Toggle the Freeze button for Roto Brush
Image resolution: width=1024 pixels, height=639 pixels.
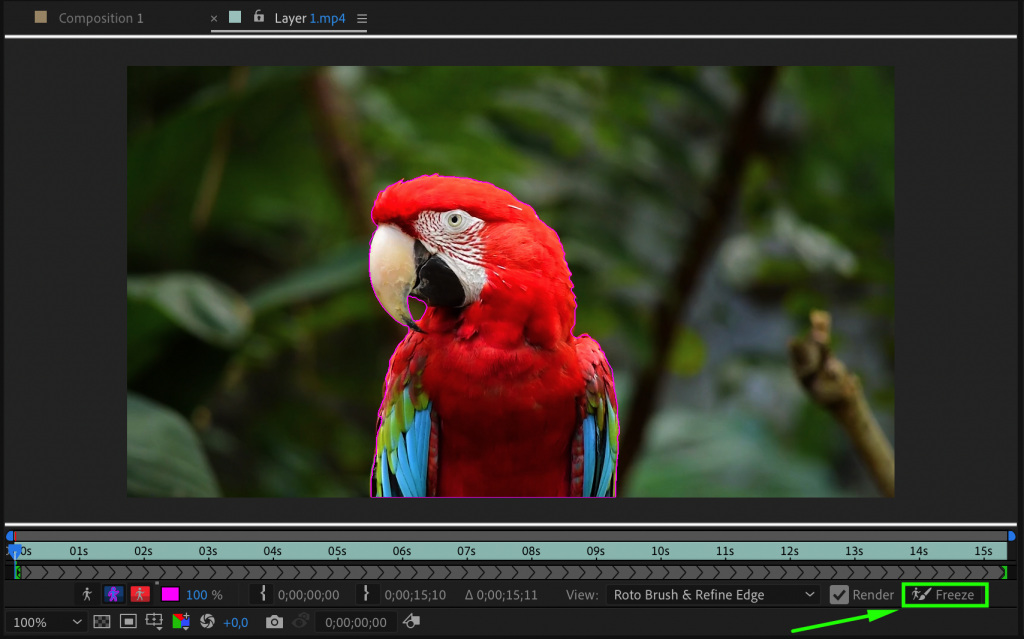[944, 594]
